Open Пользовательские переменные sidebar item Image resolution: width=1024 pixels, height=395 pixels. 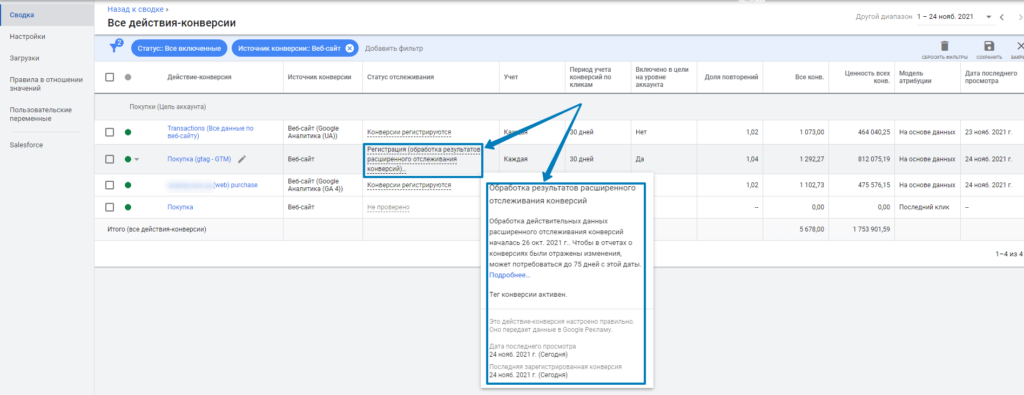[40, 114]
